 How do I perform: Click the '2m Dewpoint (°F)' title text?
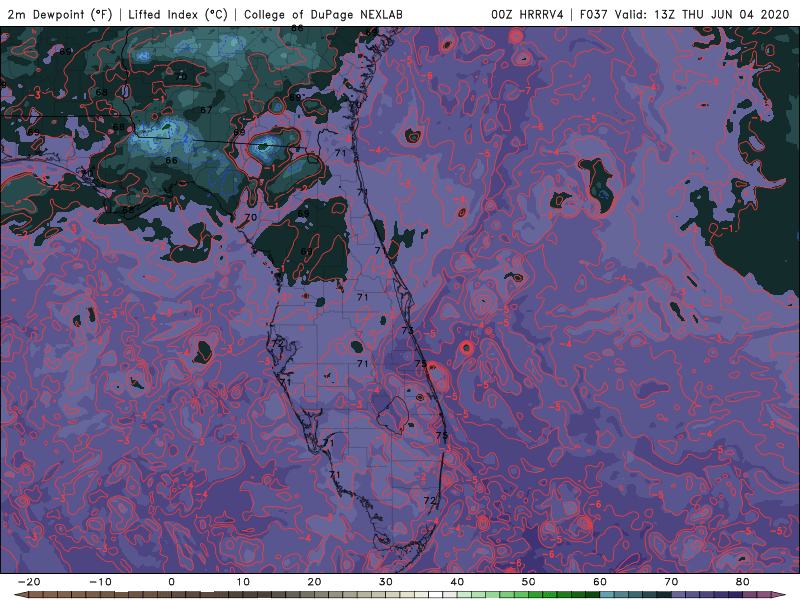(60, 14)
